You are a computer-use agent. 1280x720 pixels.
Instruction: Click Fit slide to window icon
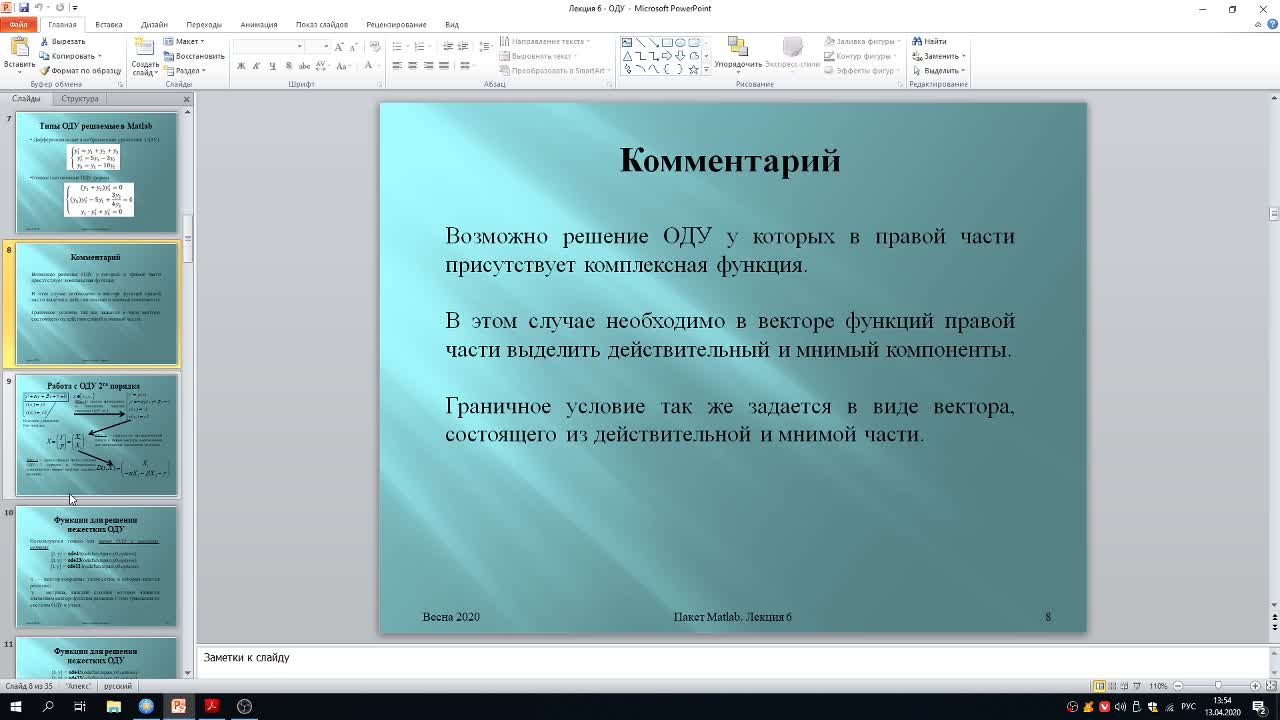1271,686
